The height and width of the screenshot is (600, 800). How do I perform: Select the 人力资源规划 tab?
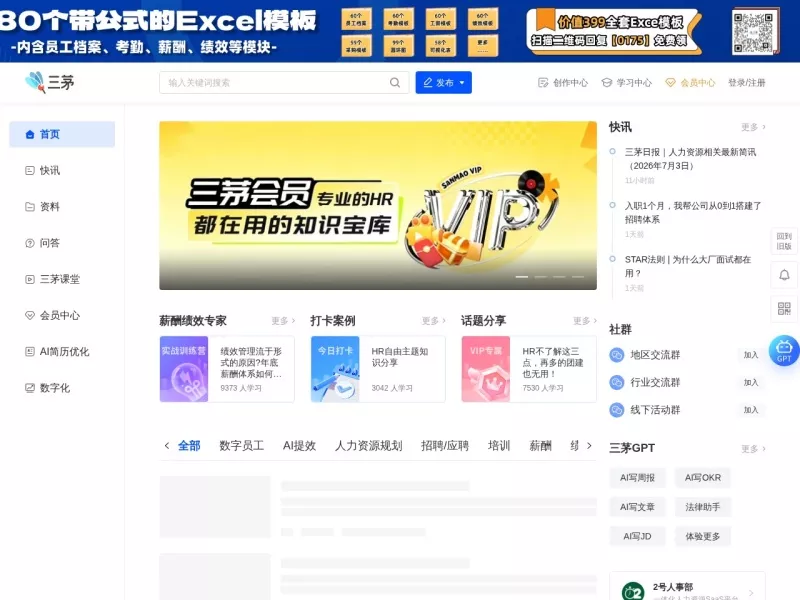click(x=368, y=445)
